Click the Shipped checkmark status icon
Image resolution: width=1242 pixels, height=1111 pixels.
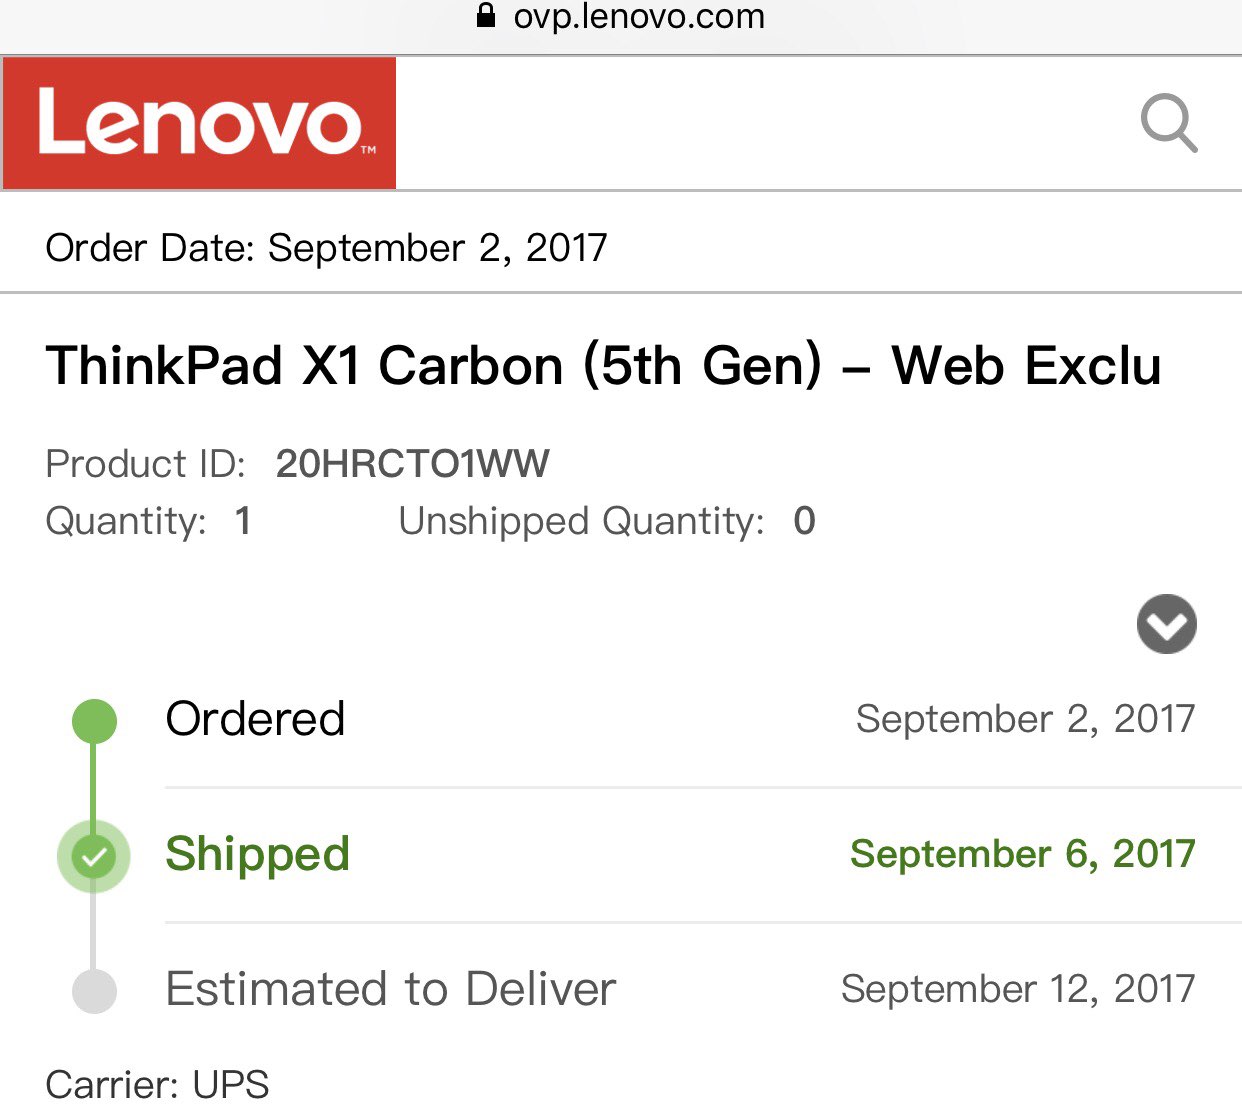94,856
